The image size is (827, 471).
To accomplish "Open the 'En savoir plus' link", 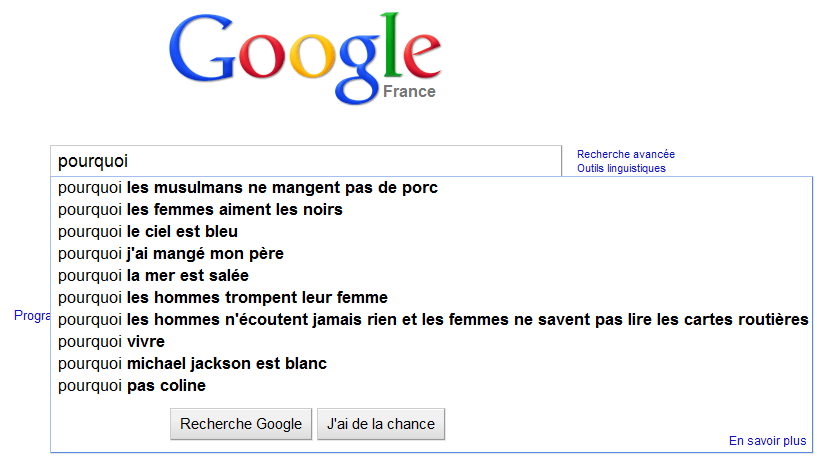I will pos(767,441).
